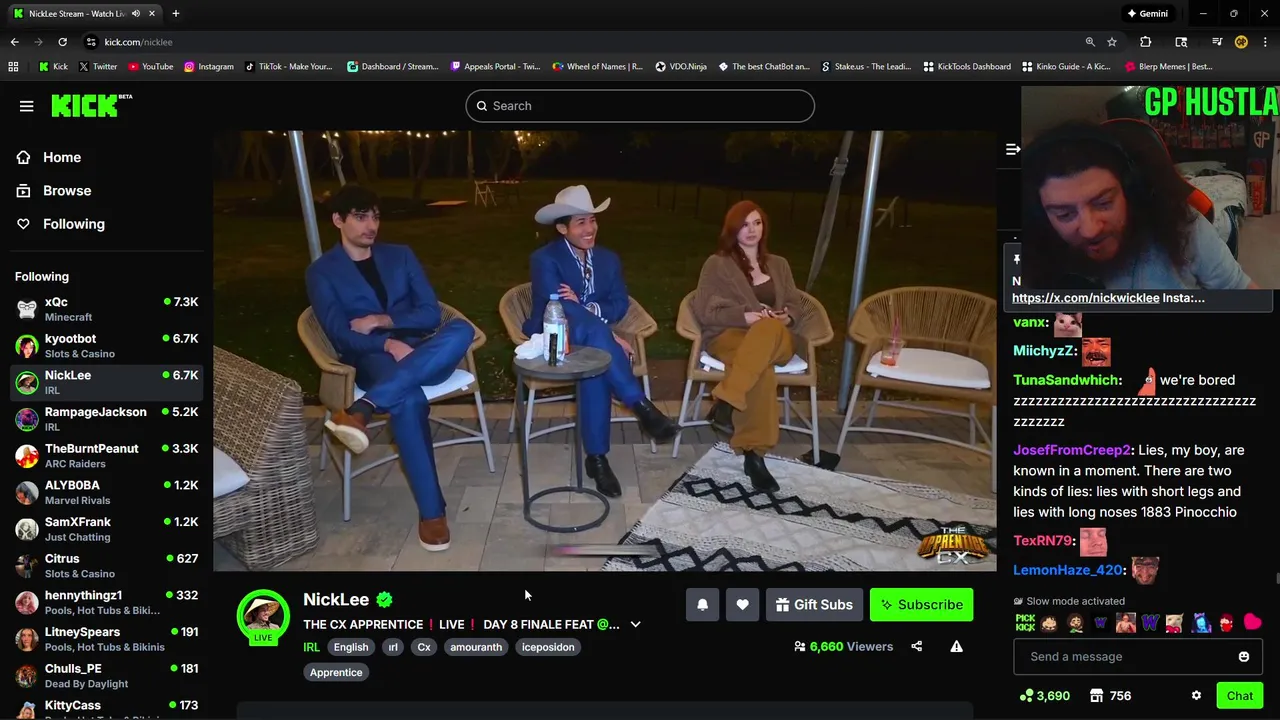This screenshot has height=720, width=1280.
Task: Open xQc channel in Following list
Action: (106, 309)
